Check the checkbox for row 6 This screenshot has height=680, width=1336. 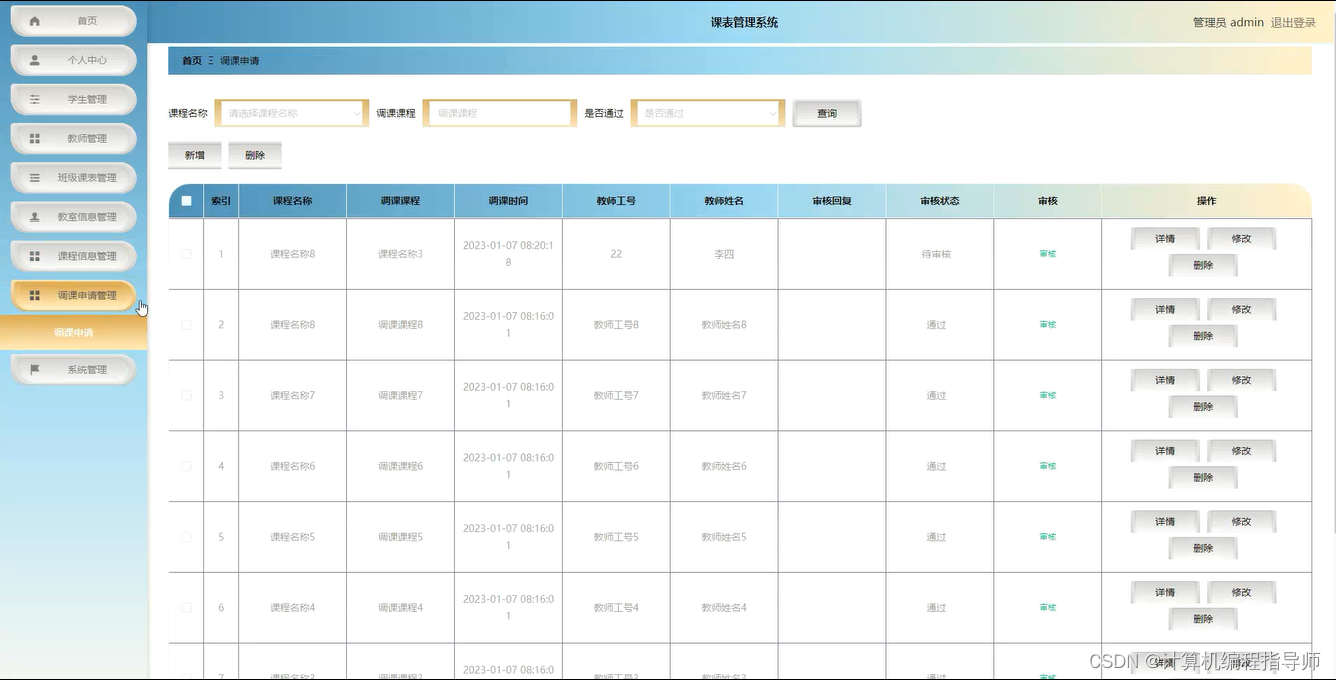click(186, 608)
